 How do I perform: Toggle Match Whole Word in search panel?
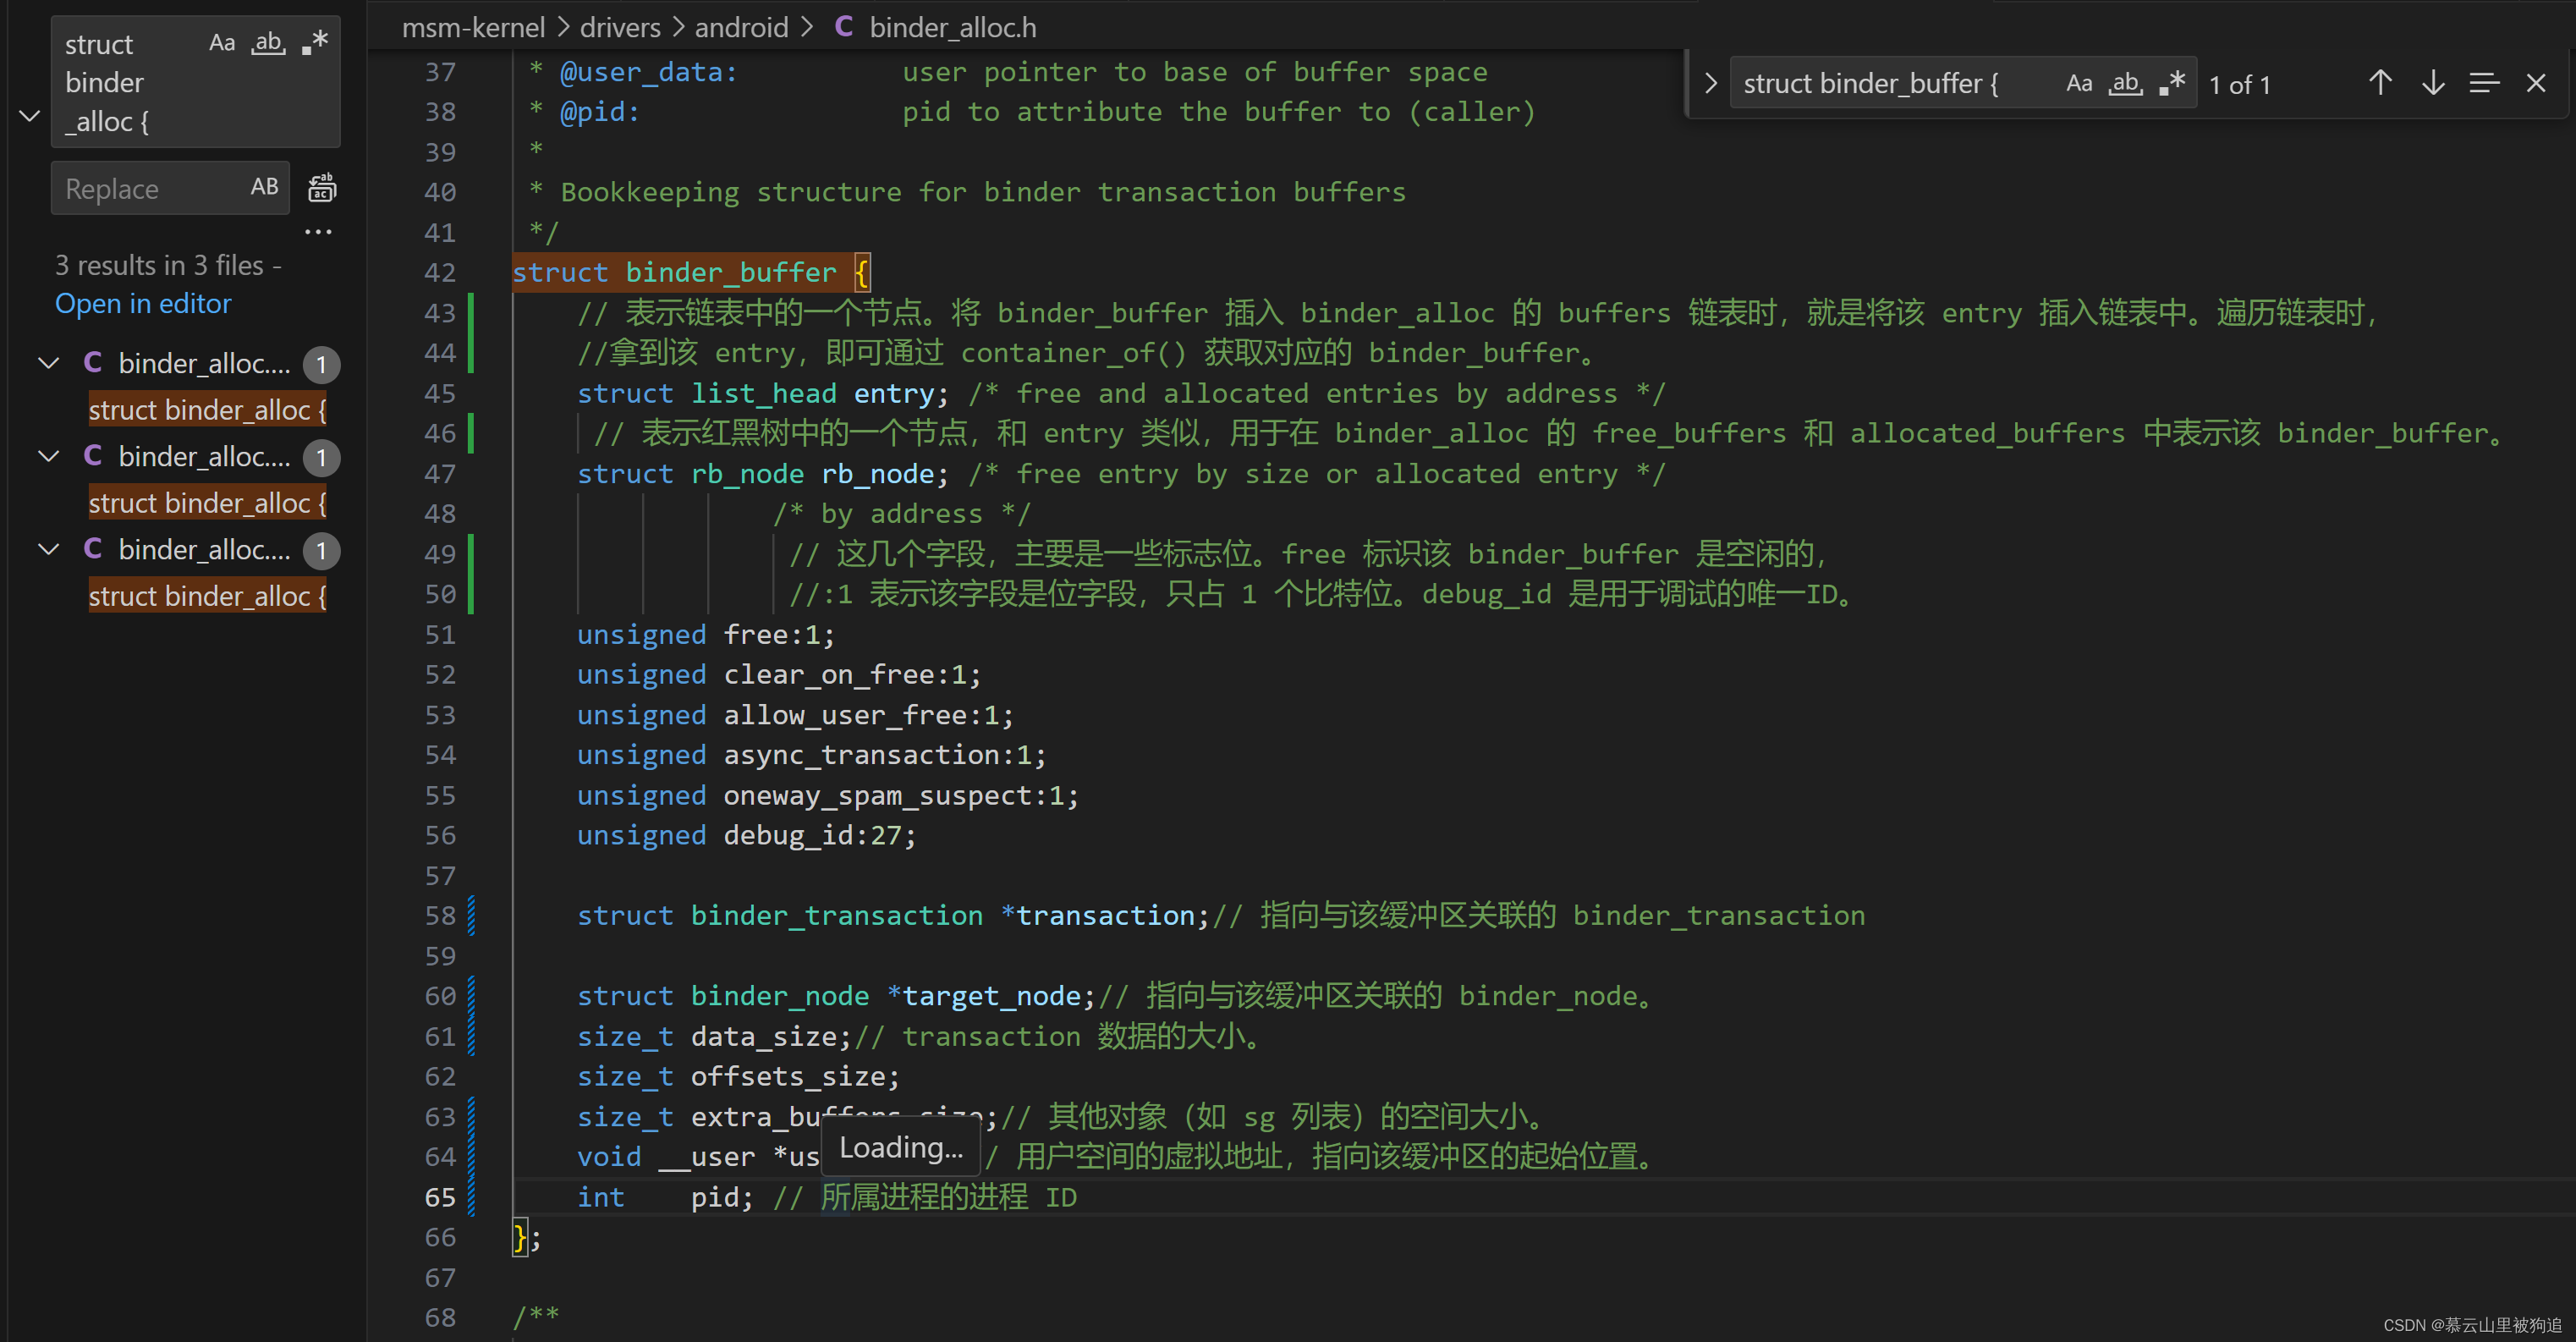[x=268, y=43]
